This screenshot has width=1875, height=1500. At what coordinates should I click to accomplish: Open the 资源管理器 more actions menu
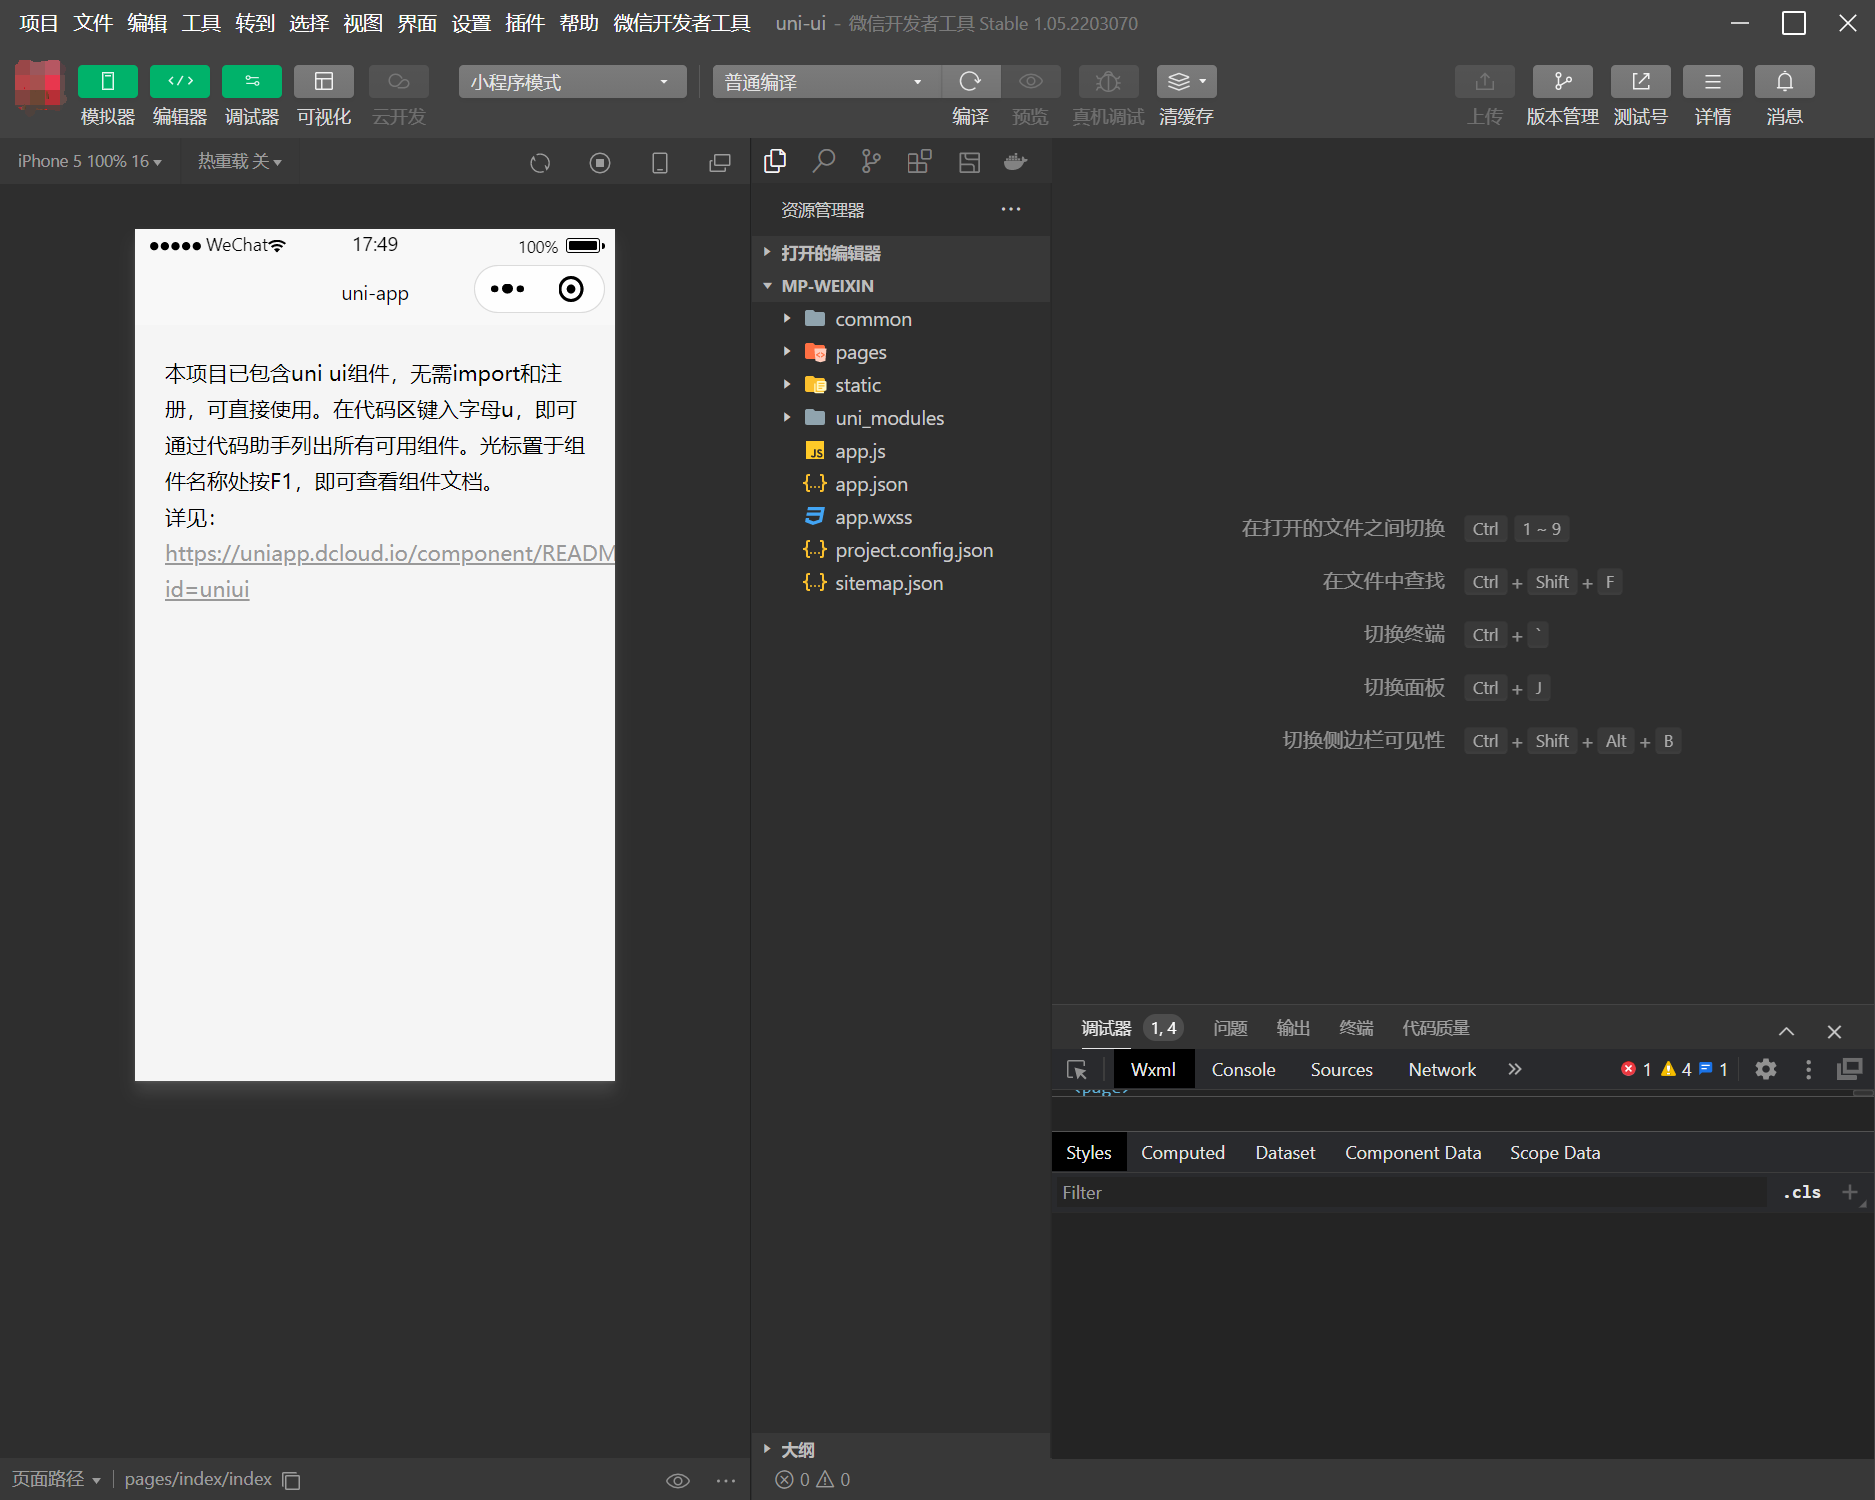point(1011,209)
